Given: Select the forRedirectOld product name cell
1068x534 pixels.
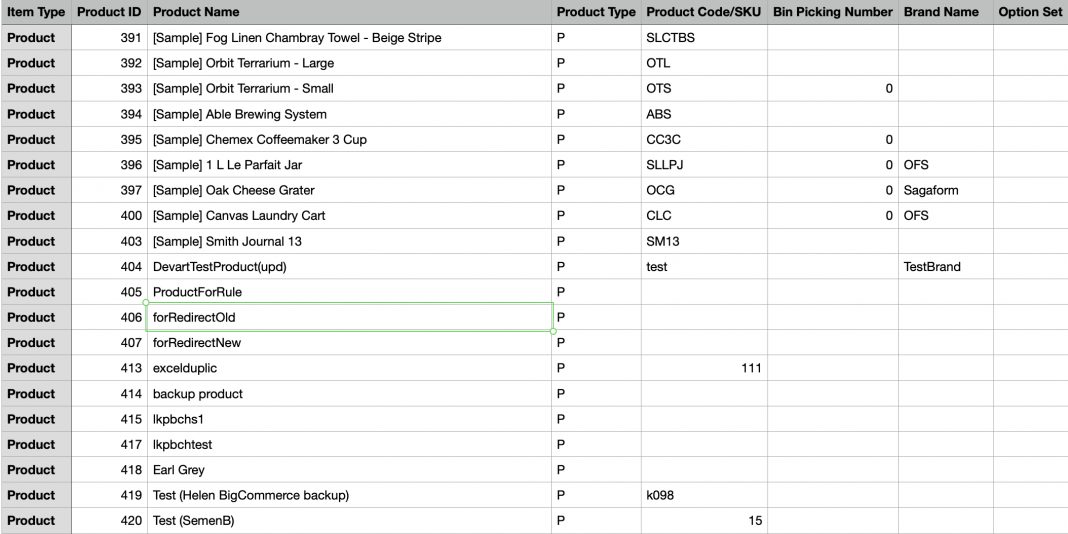Looking at the screenshot, I should pos(349,317).
